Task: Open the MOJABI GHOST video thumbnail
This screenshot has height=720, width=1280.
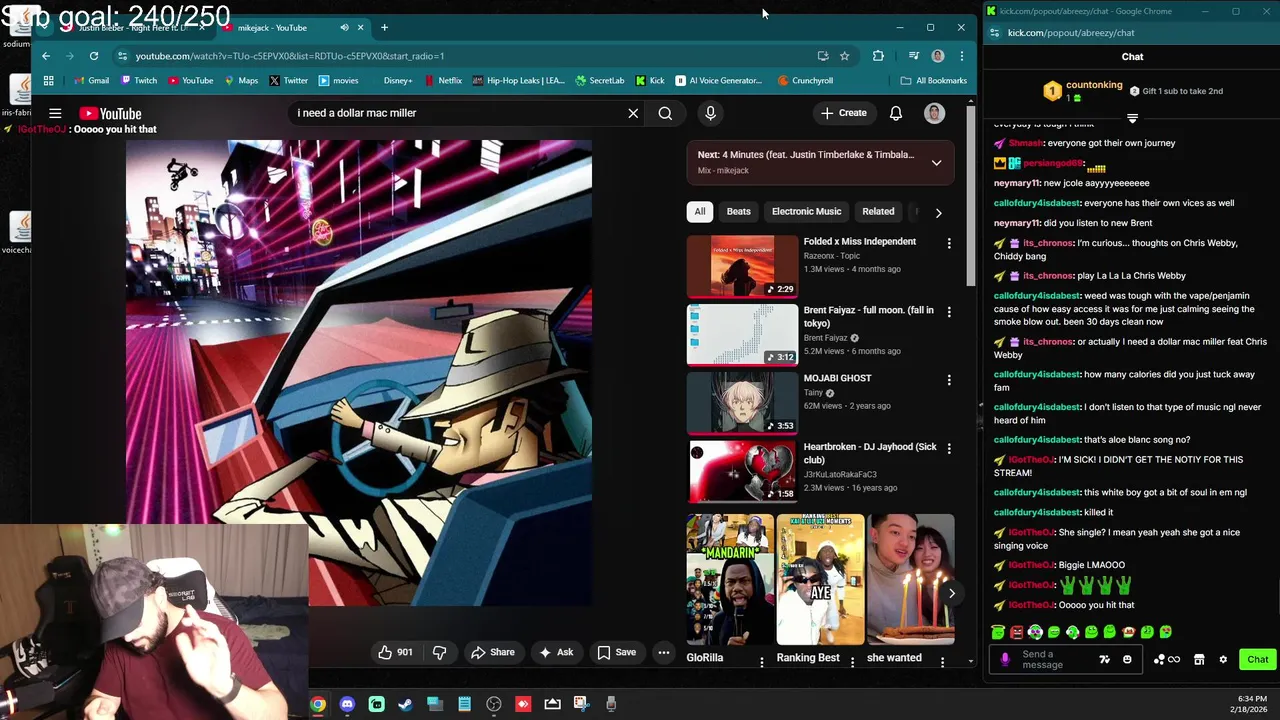Action: coord(742,402)
